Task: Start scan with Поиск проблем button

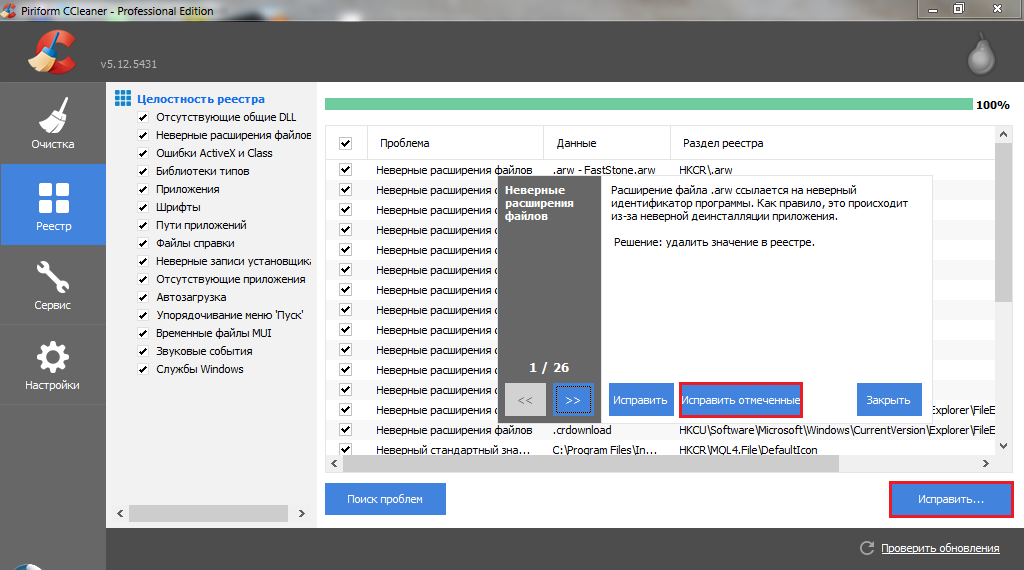Action: pyautogui.click(x=385, y=499)
